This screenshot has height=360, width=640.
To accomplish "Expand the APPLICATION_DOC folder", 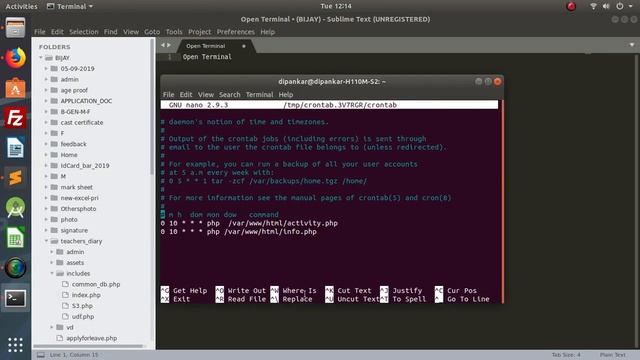I will click(x=46, y=101).
